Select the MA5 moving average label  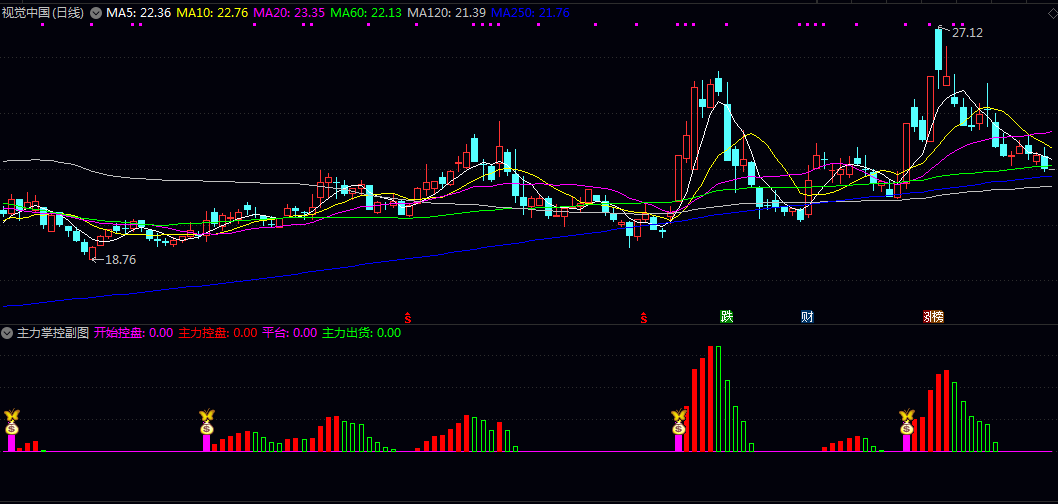point(139,13)
